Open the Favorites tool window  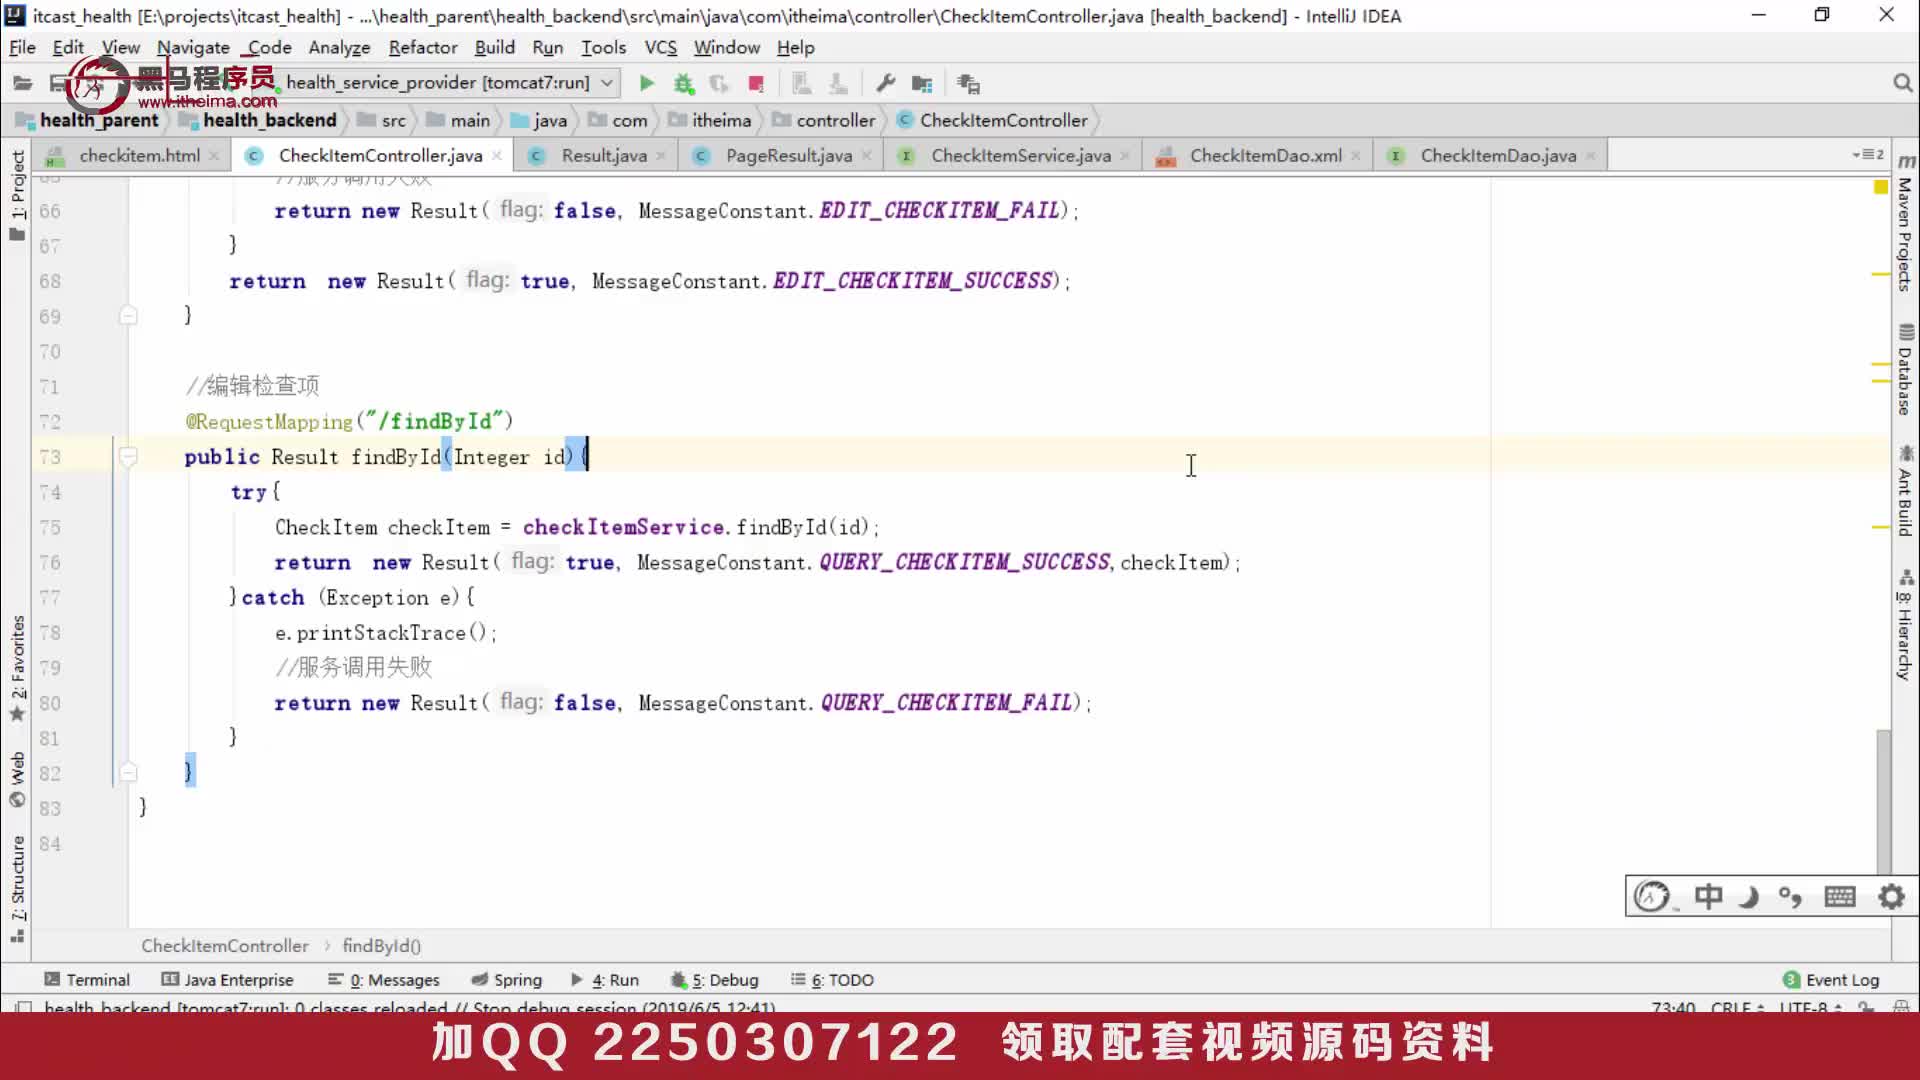pyautogui.click(x=17, y=668)
